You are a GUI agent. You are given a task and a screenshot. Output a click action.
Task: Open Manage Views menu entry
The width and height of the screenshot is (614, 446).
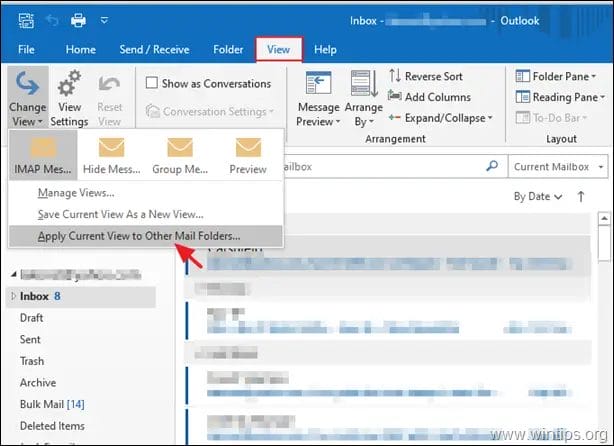pyautogui.click(x=76, y=192)
